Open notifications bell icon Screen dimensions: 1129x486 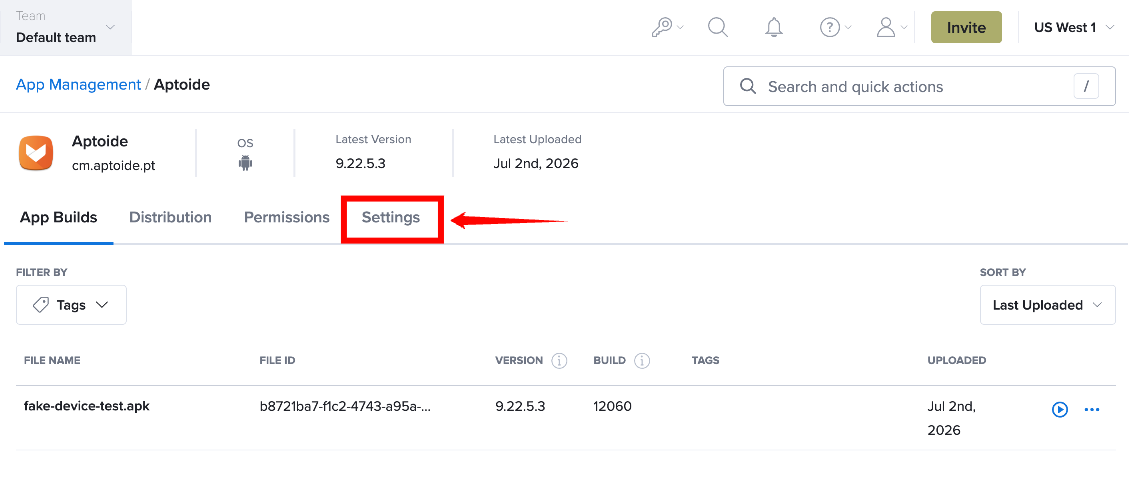click(774, 27)
